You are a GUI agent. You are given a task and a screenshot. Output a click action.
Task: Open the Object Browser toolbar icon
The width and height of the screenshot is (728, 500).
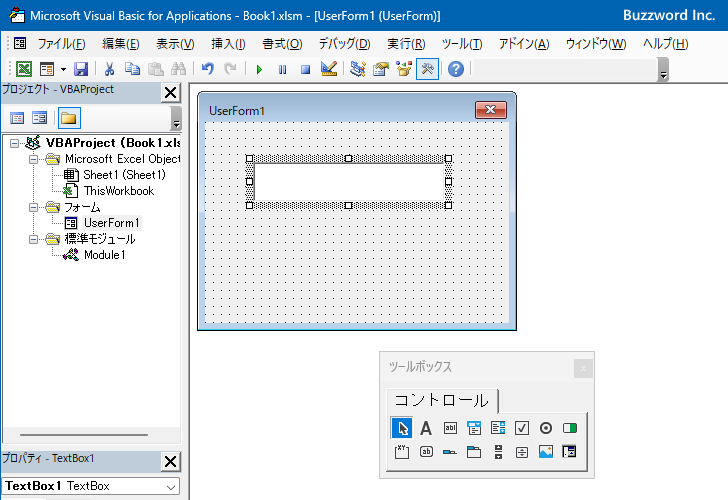pos(404,69)
